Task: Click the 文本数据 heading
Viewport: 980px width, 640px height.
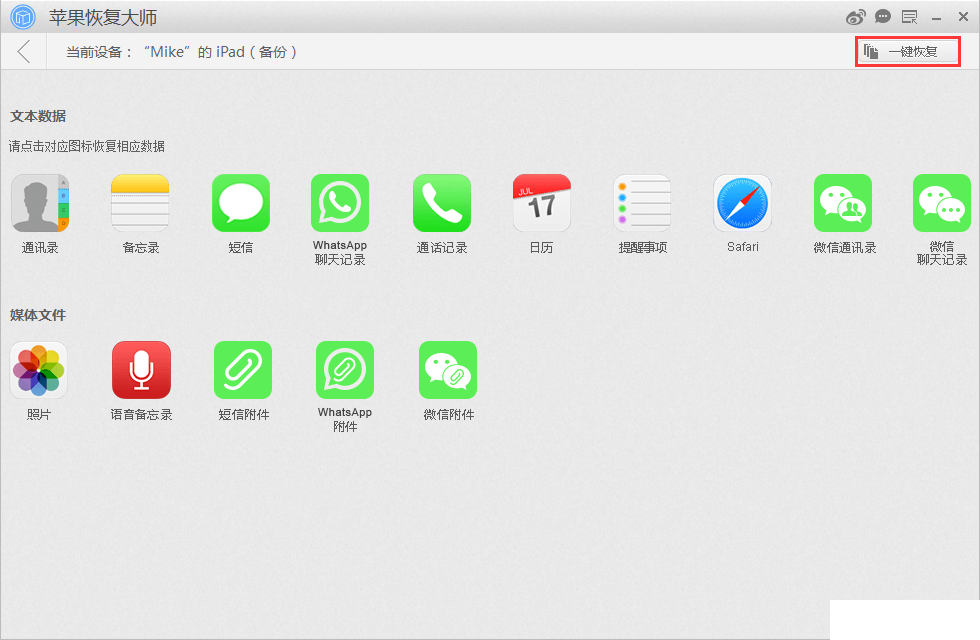Action: [x=38, y=116]
